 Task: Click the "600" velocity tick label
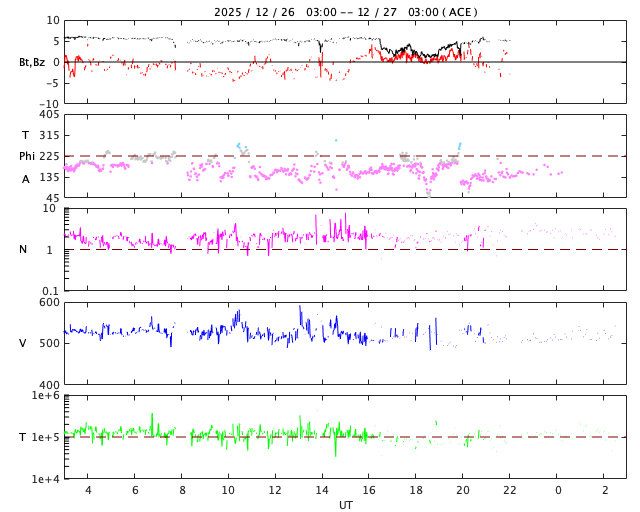(x=49, y=302)
